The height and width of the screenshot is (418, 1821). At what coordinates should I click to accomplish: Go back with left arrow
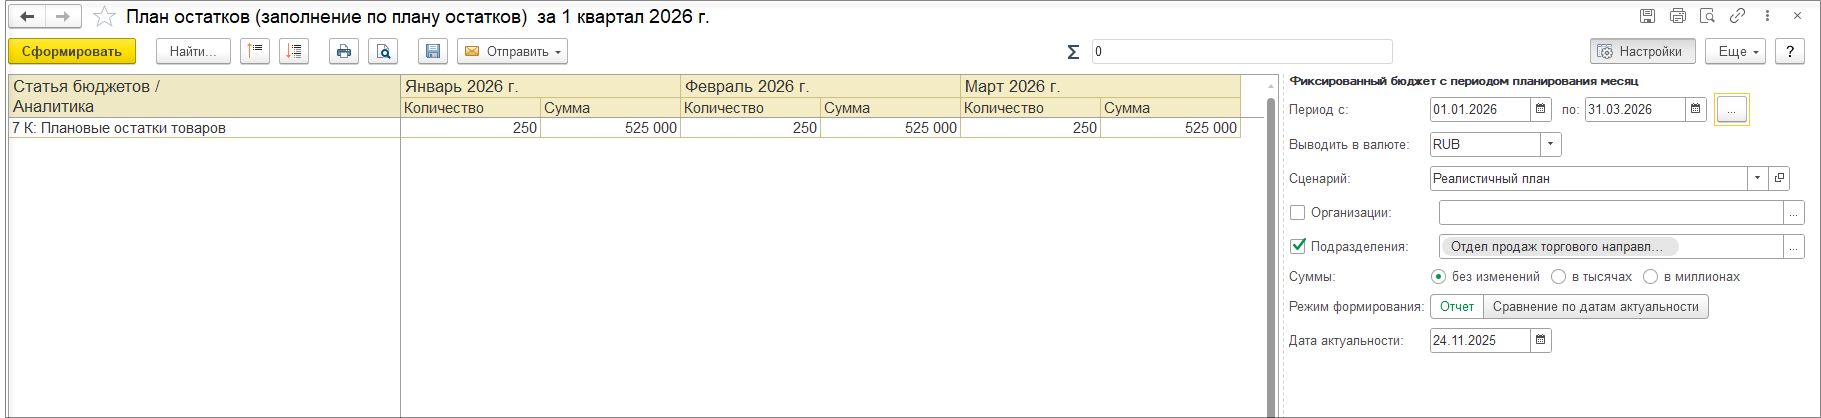coord(27,16)
